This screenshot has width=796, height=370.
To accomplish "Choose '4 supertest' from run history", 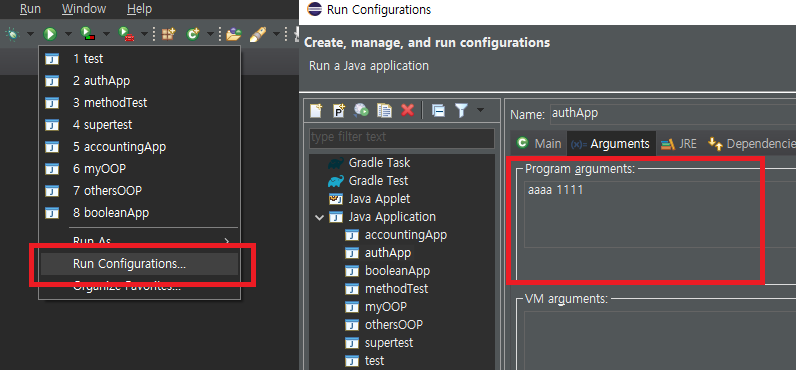I will tap(139, 125).
